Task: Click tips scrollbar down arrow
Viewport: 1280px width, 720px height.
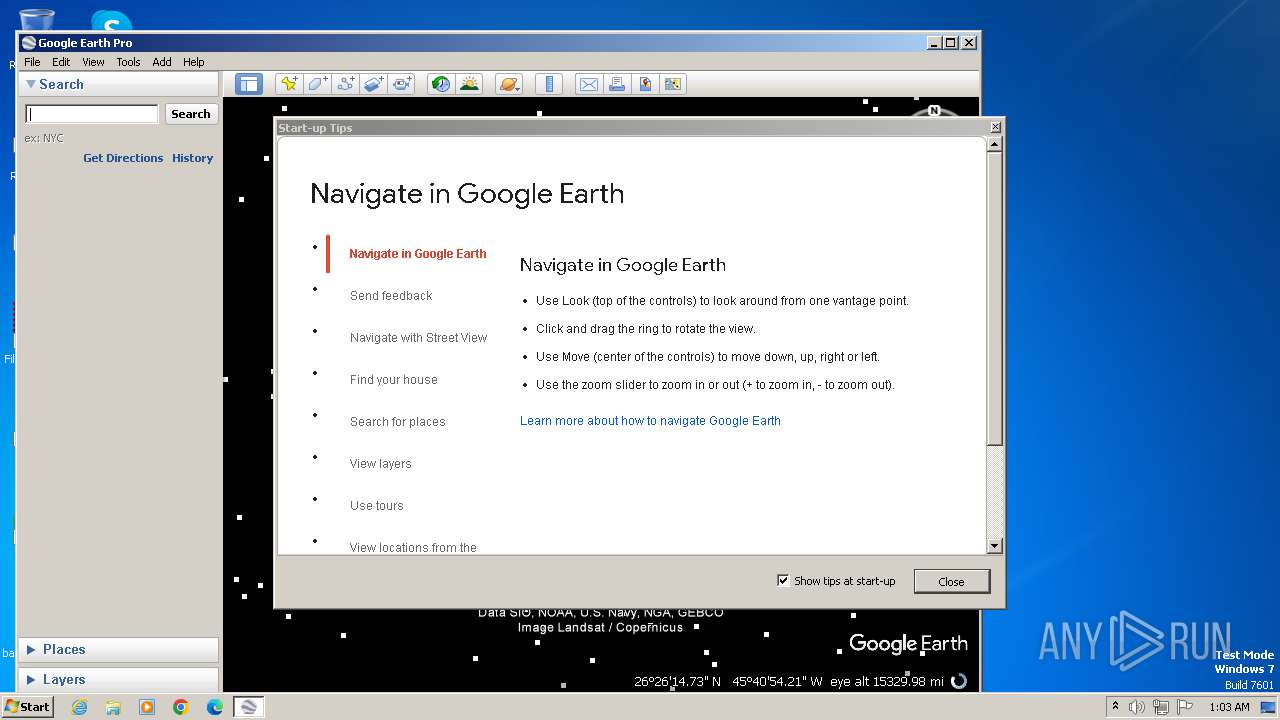Action: click(x=994, y=546)
